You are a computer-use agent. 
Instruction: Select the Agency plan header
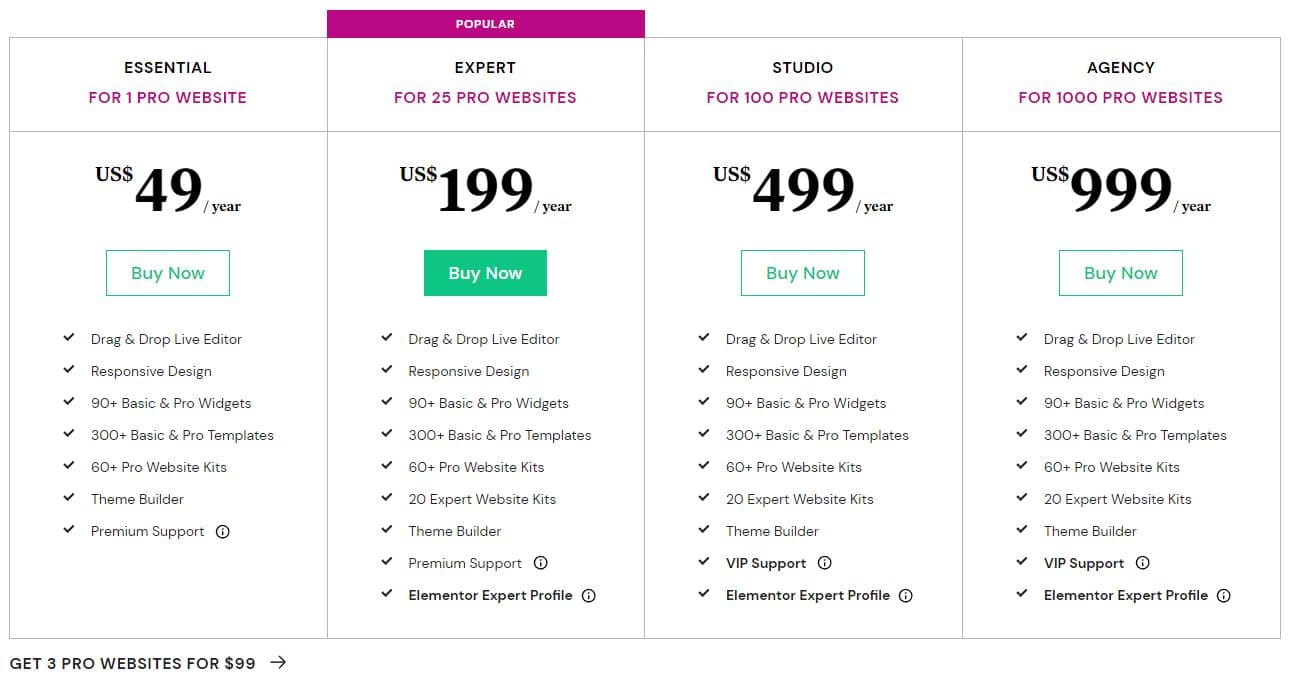(1121, 68)
